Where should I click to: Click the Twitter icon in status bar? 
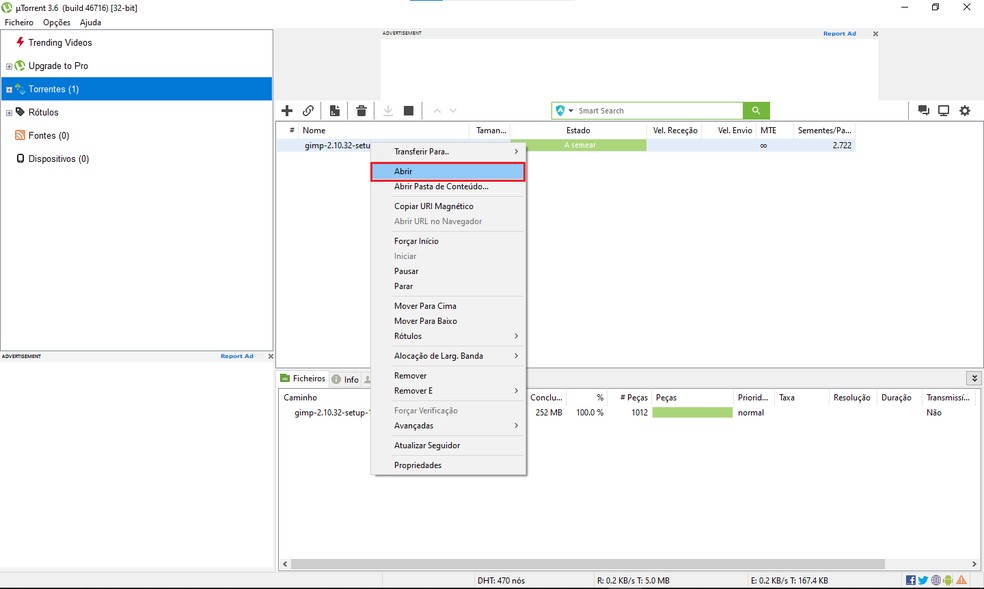point(922,580)
